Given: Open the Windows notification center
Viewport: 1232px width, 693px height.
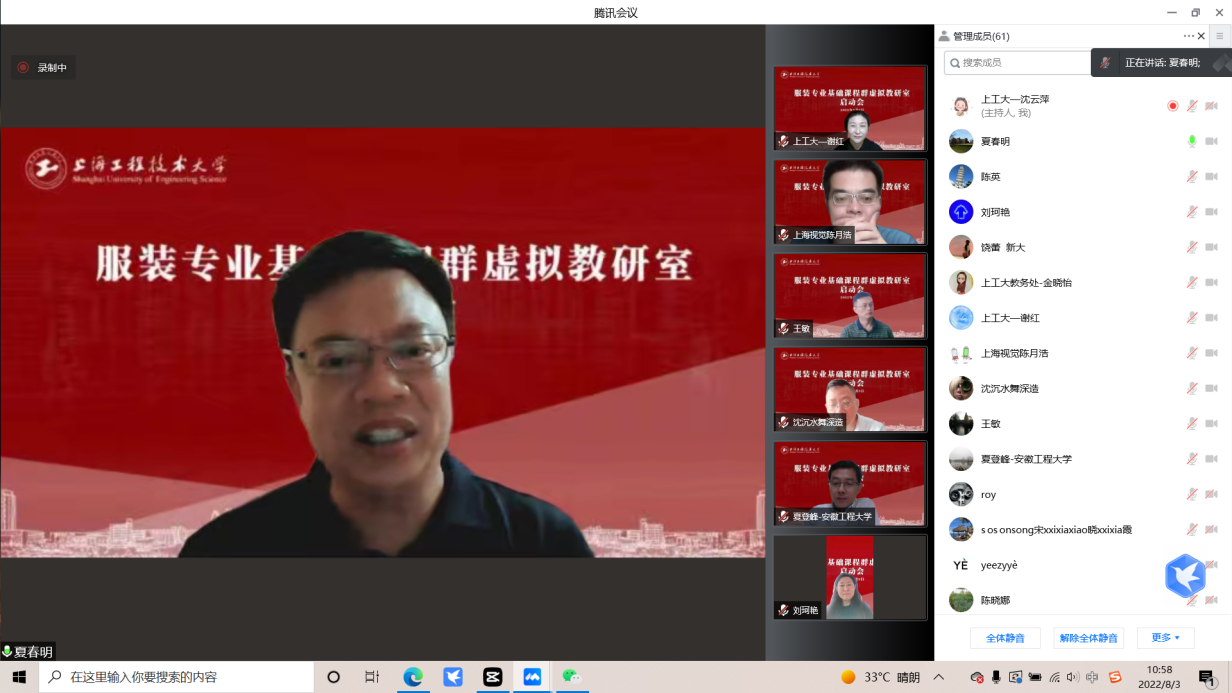Looking at the screenshot, I should coord(1207,677).
